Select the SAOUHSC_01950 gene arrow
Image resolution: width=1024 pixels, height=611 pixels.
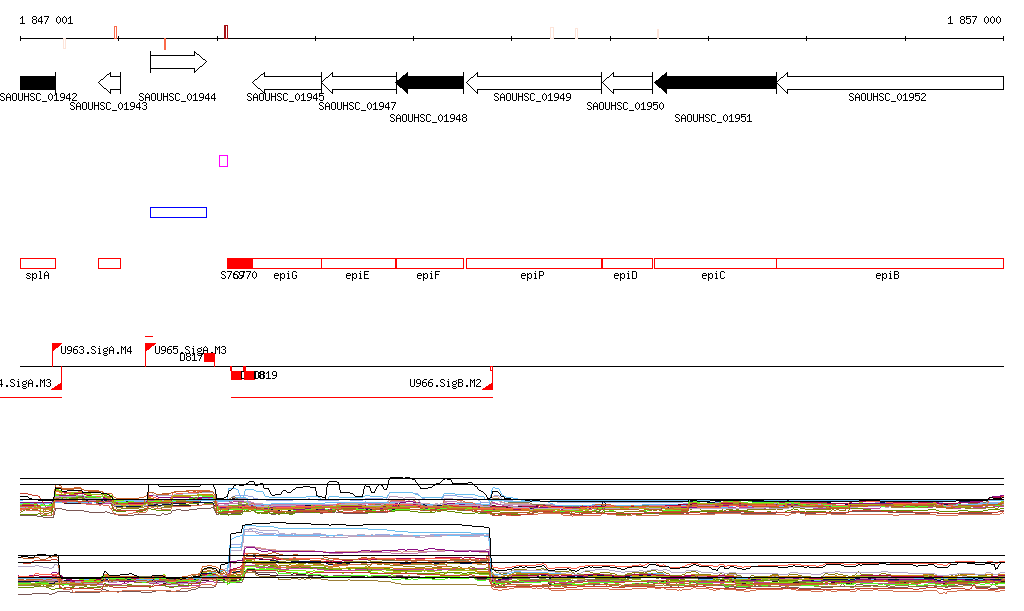coord(627,83)
